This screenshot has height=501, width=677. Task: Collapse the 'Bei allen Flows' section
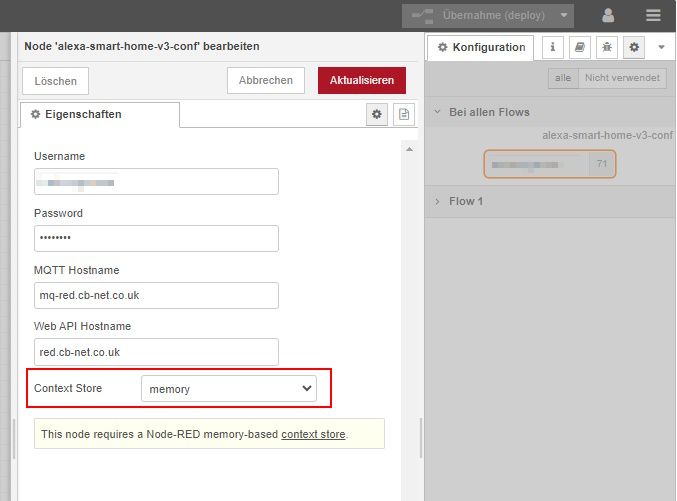pos(550,112)
